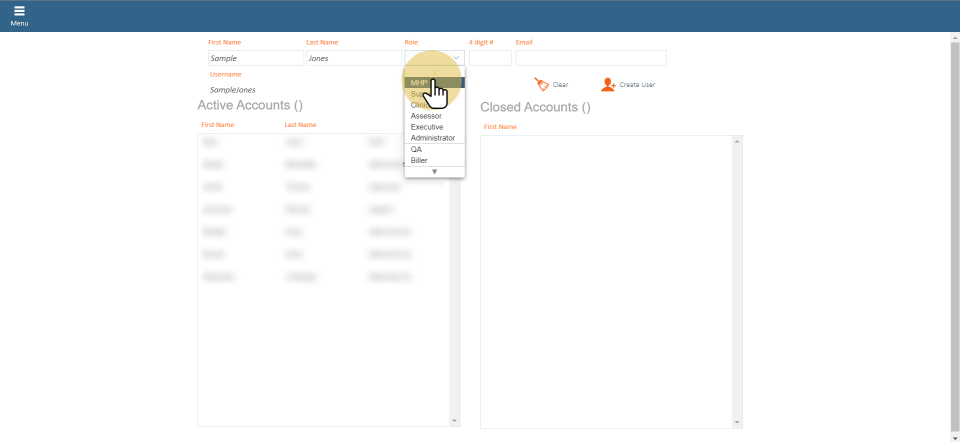Select the Administrator role option
This screenshot has height=442, width=960.
tap(432, 138)
